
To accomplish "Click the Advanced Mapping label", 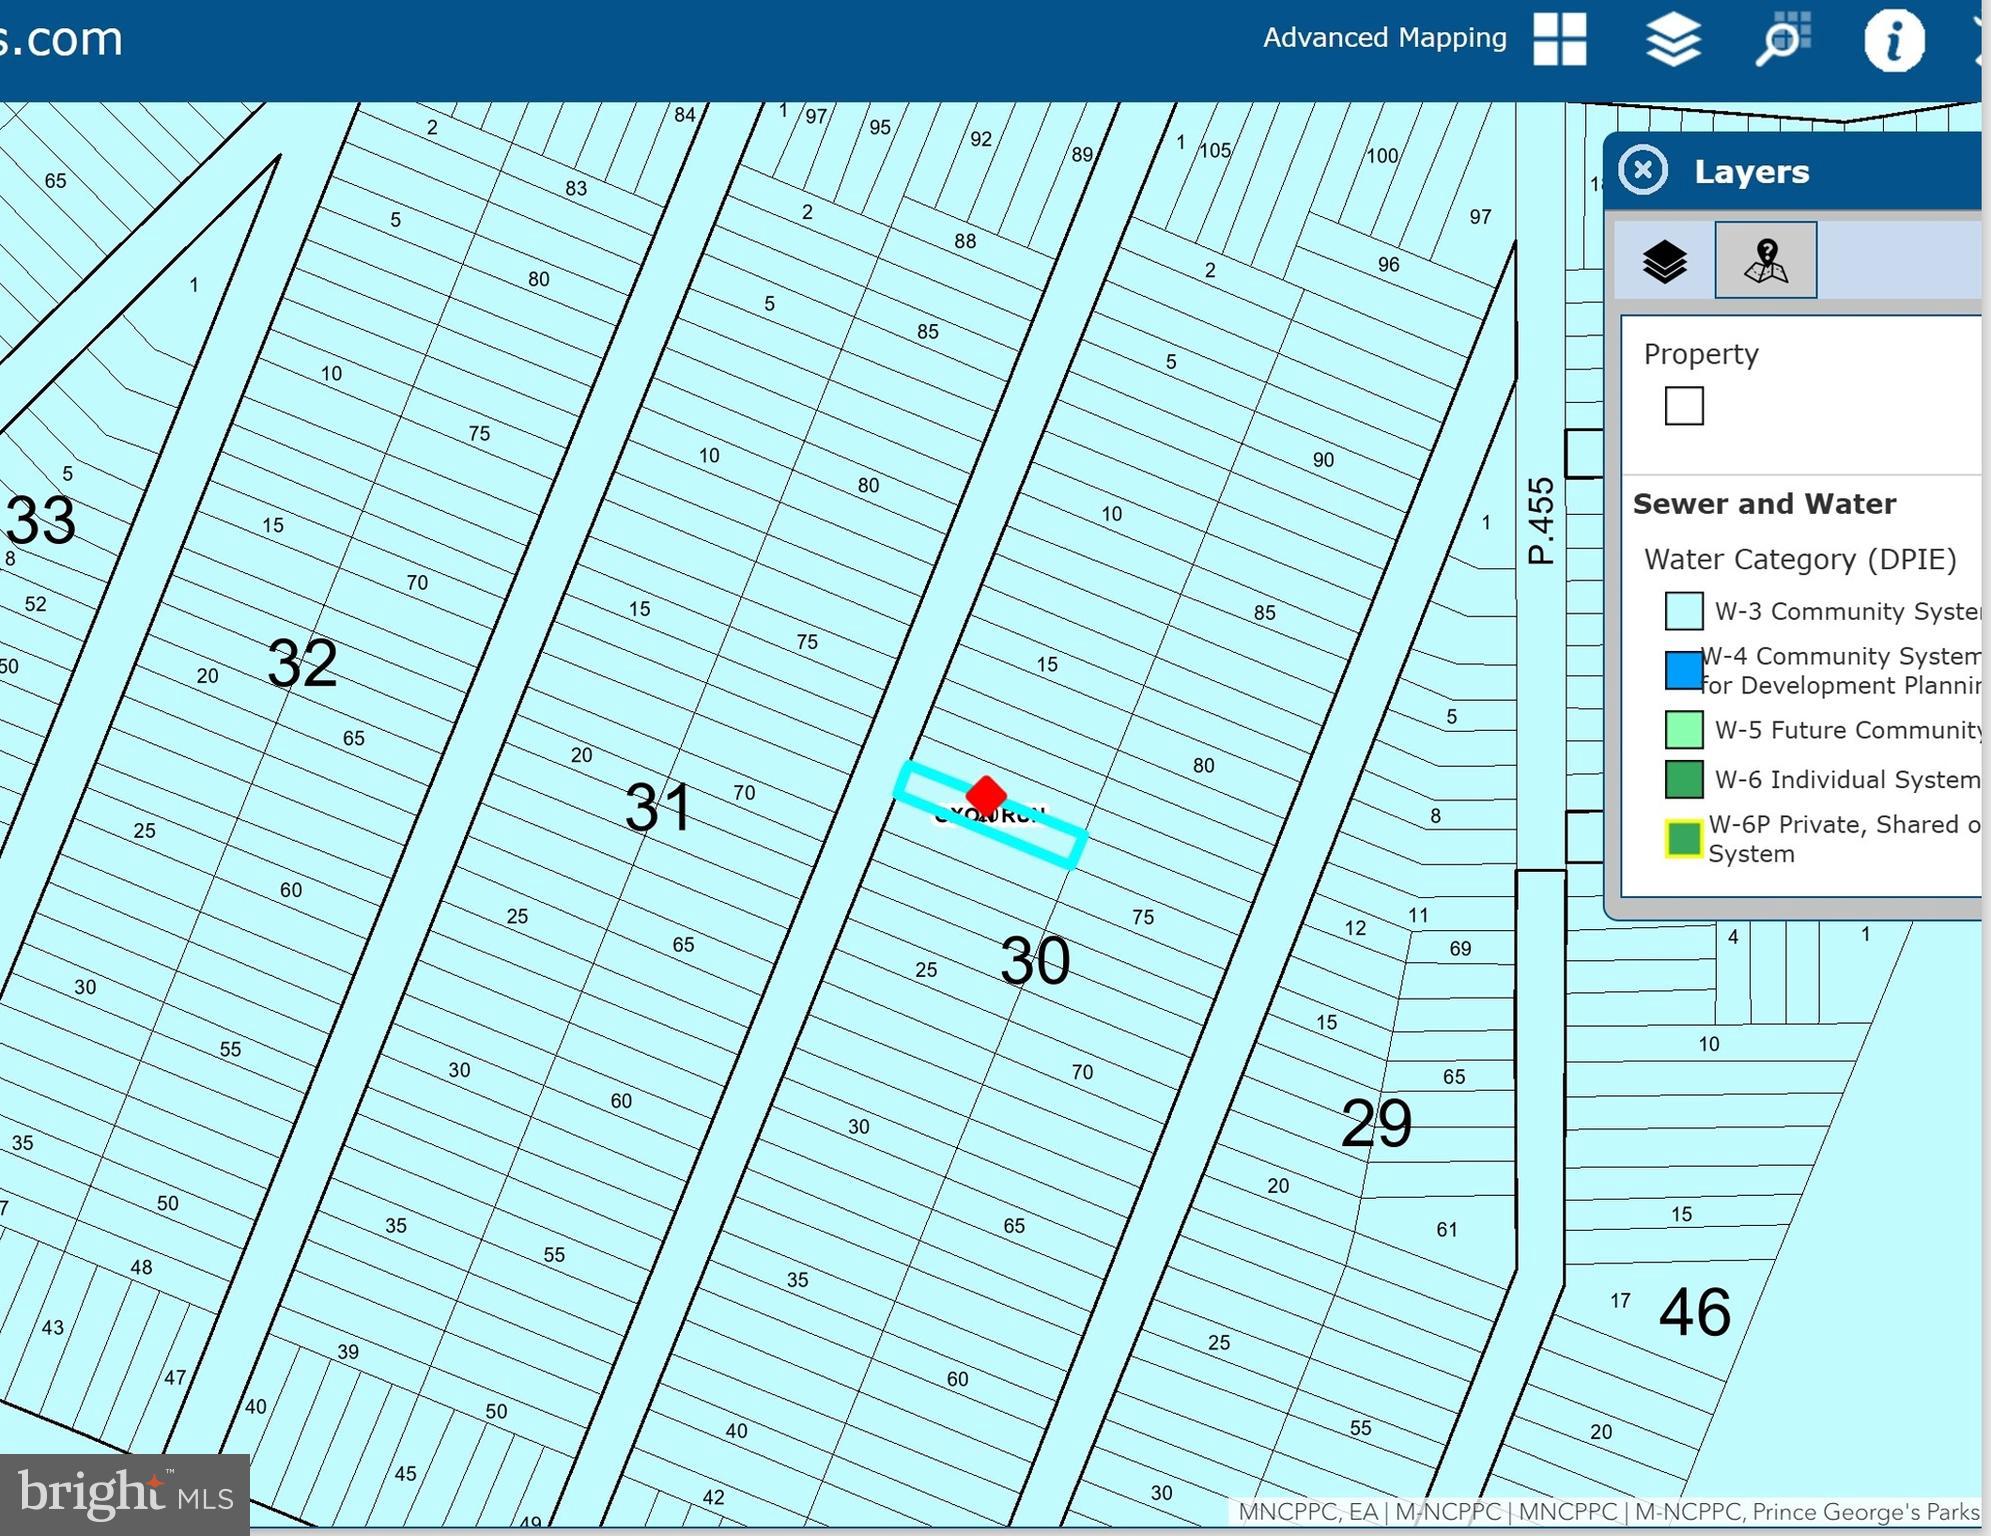I will pyautogui.click(x=1384, y=38).
